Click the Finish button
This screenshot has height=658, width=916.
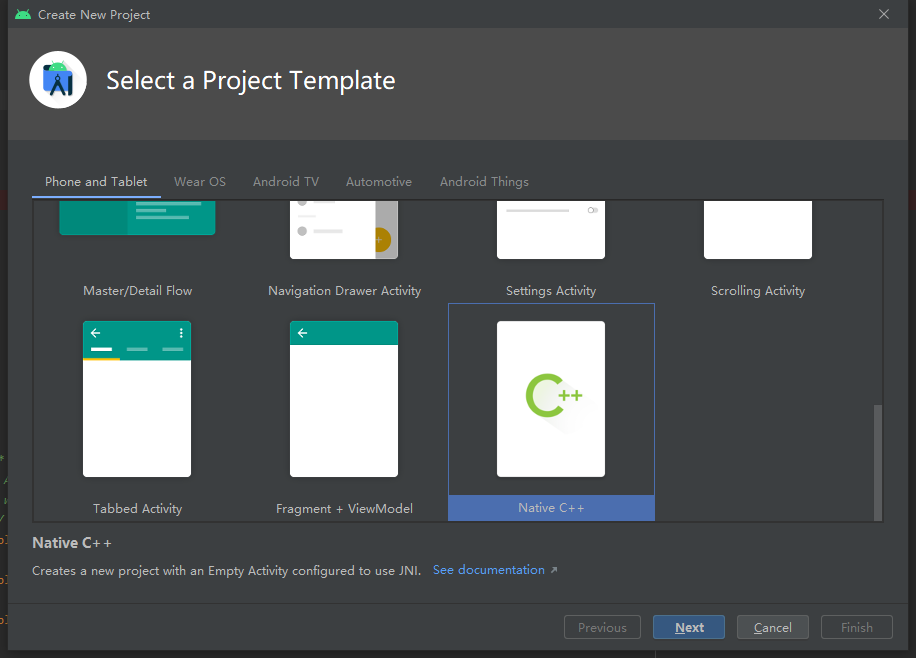(x=856, y=627)
